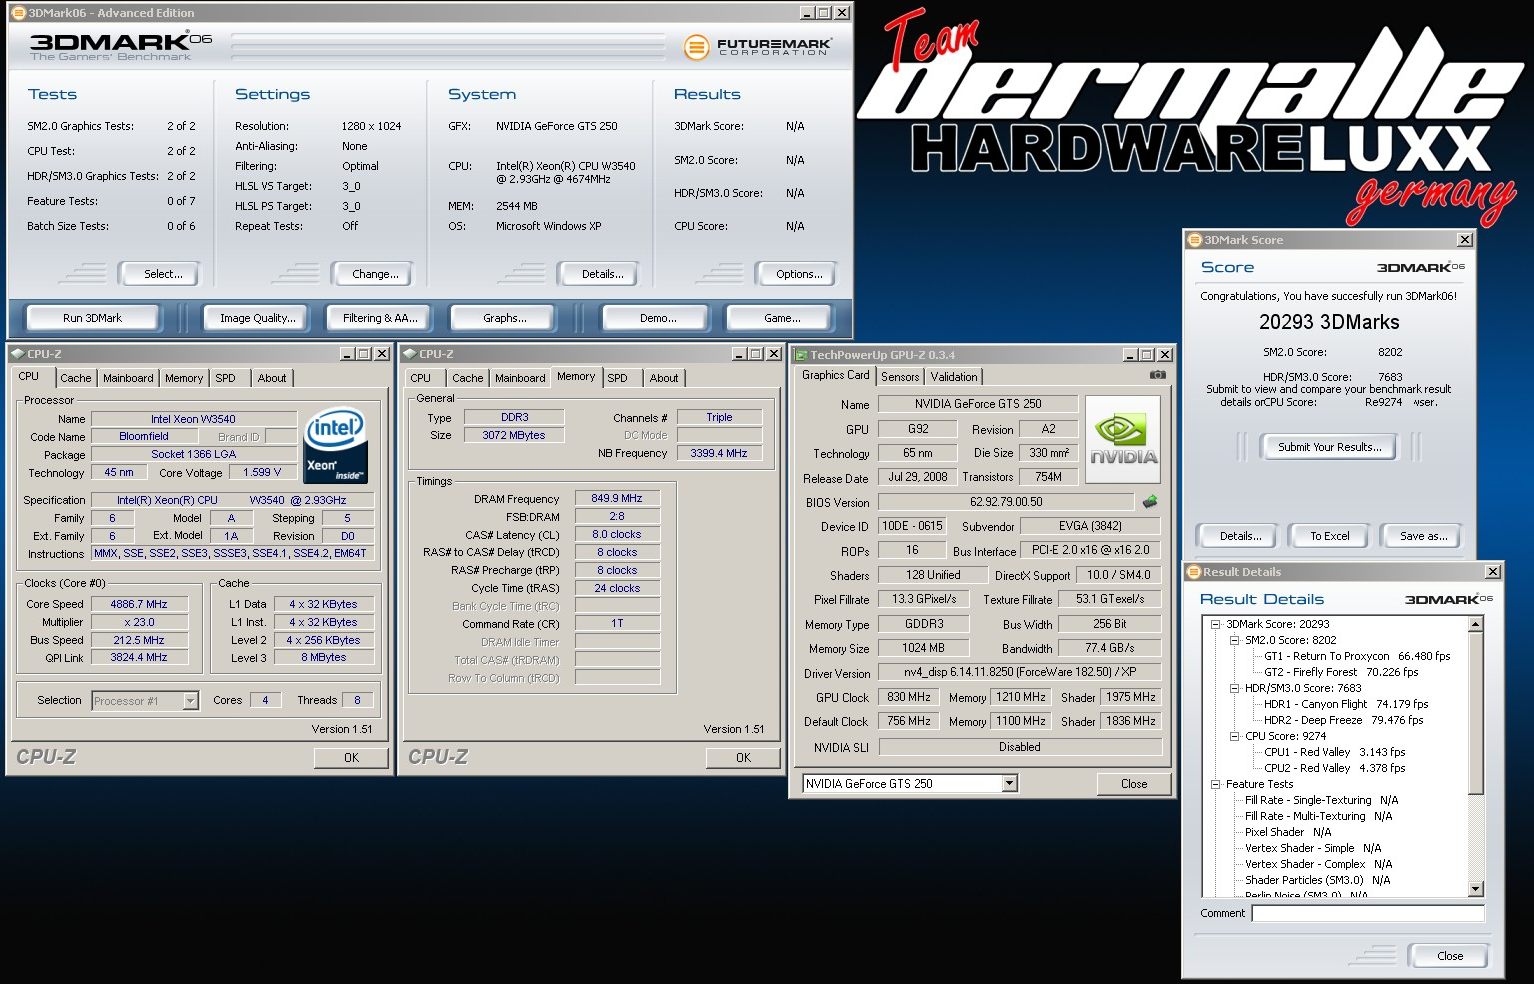Viewport: 1534px width, 984px height.
Task: Click the 3DMark Score window title icon
Action: click(x=1194, y=240)
